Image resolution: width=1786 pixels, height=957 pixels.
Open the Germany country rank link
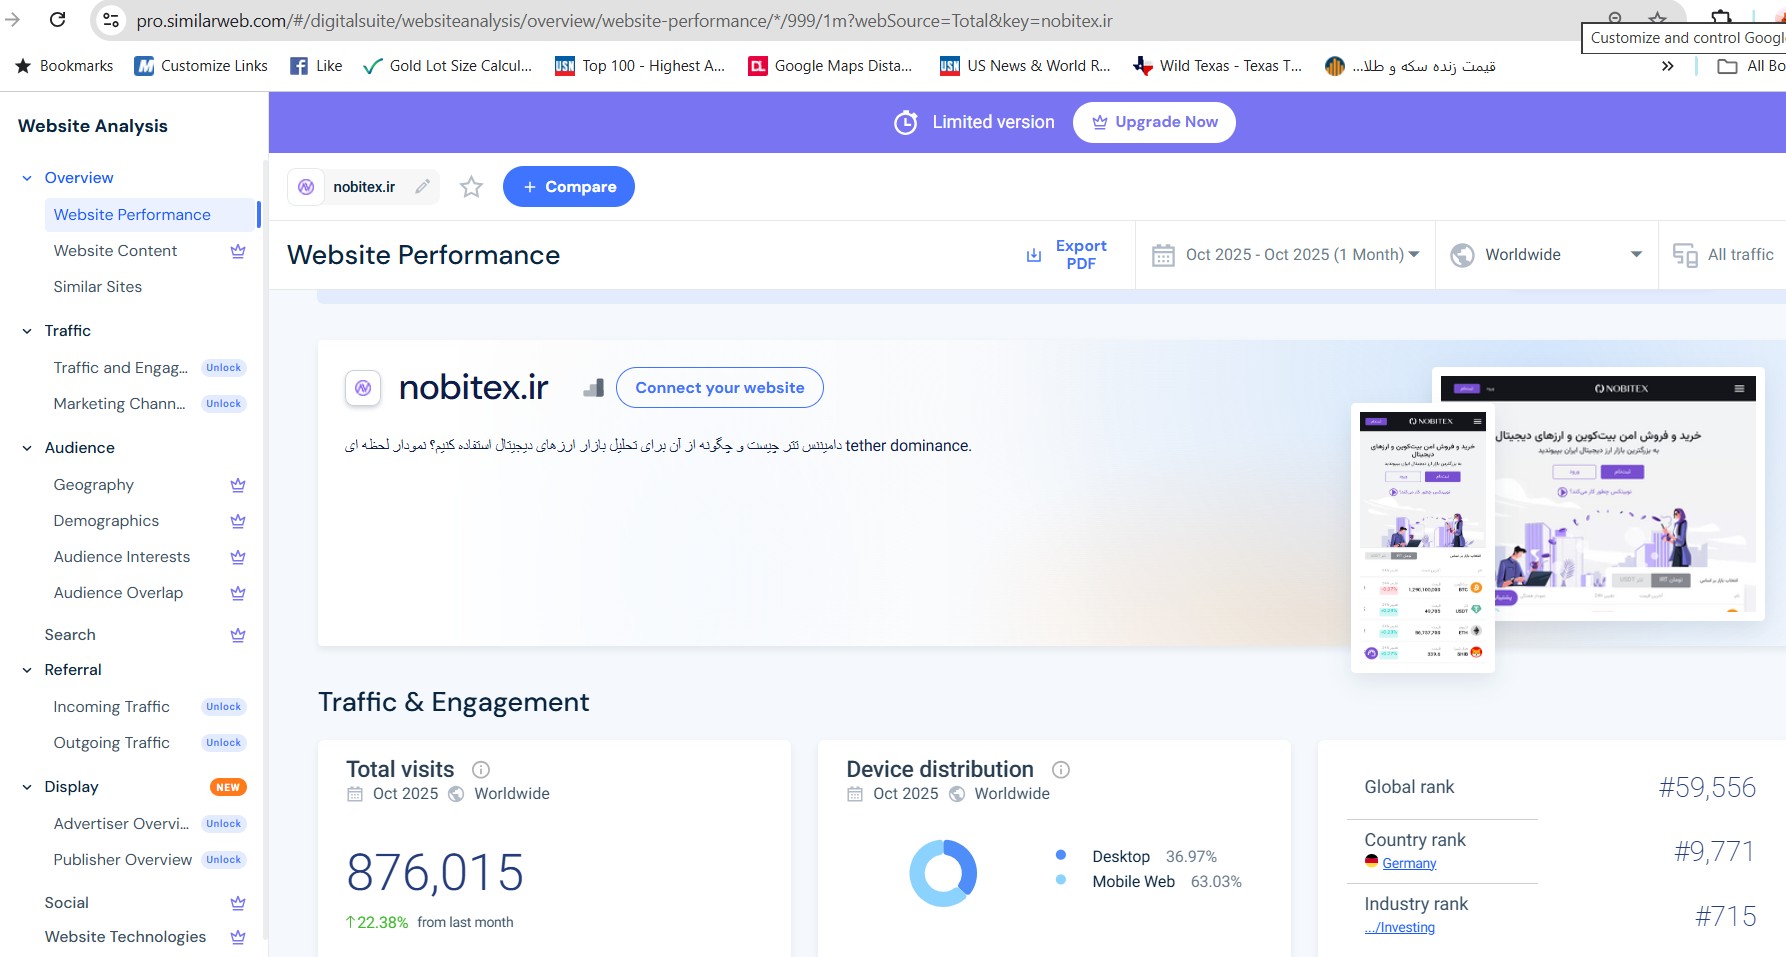(x=1409, y=863)
